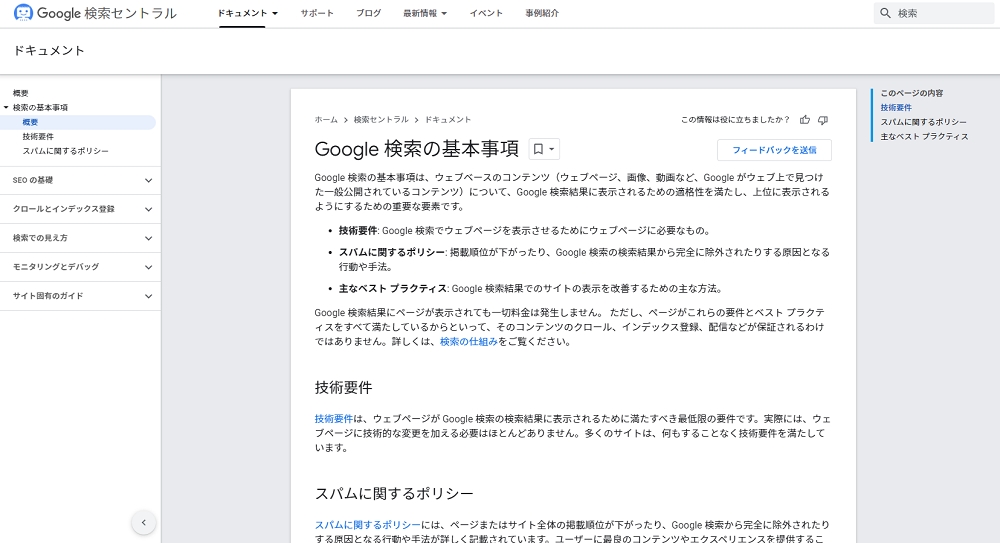Click the Google 検索の基本事項 page title
The image size is (1000, 543).
coord(416,149)
